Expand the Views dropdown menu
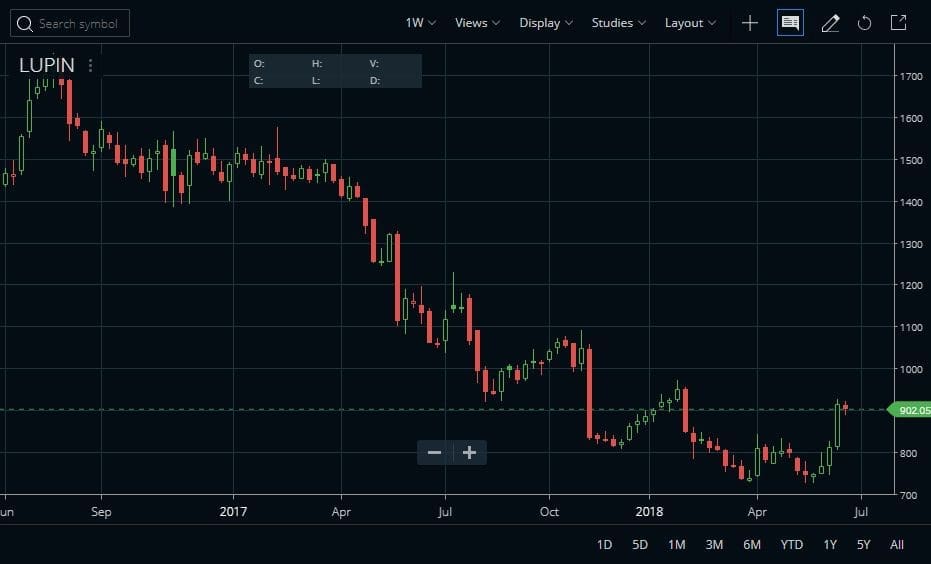 click(477, 23)
